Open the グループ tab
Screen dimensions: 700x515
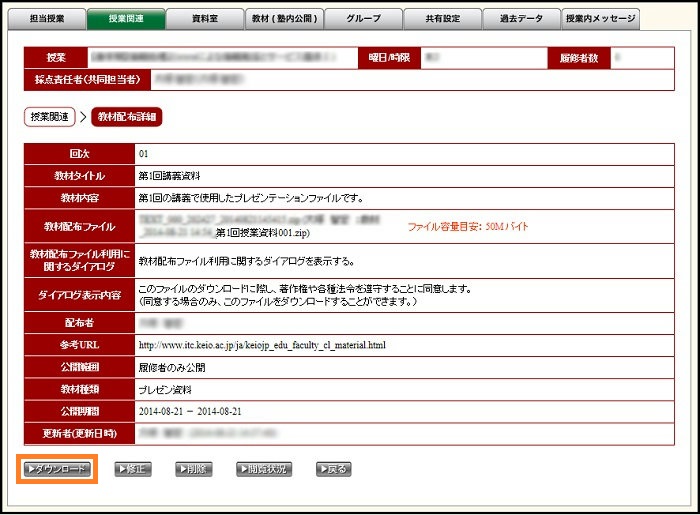coord(362,18)
